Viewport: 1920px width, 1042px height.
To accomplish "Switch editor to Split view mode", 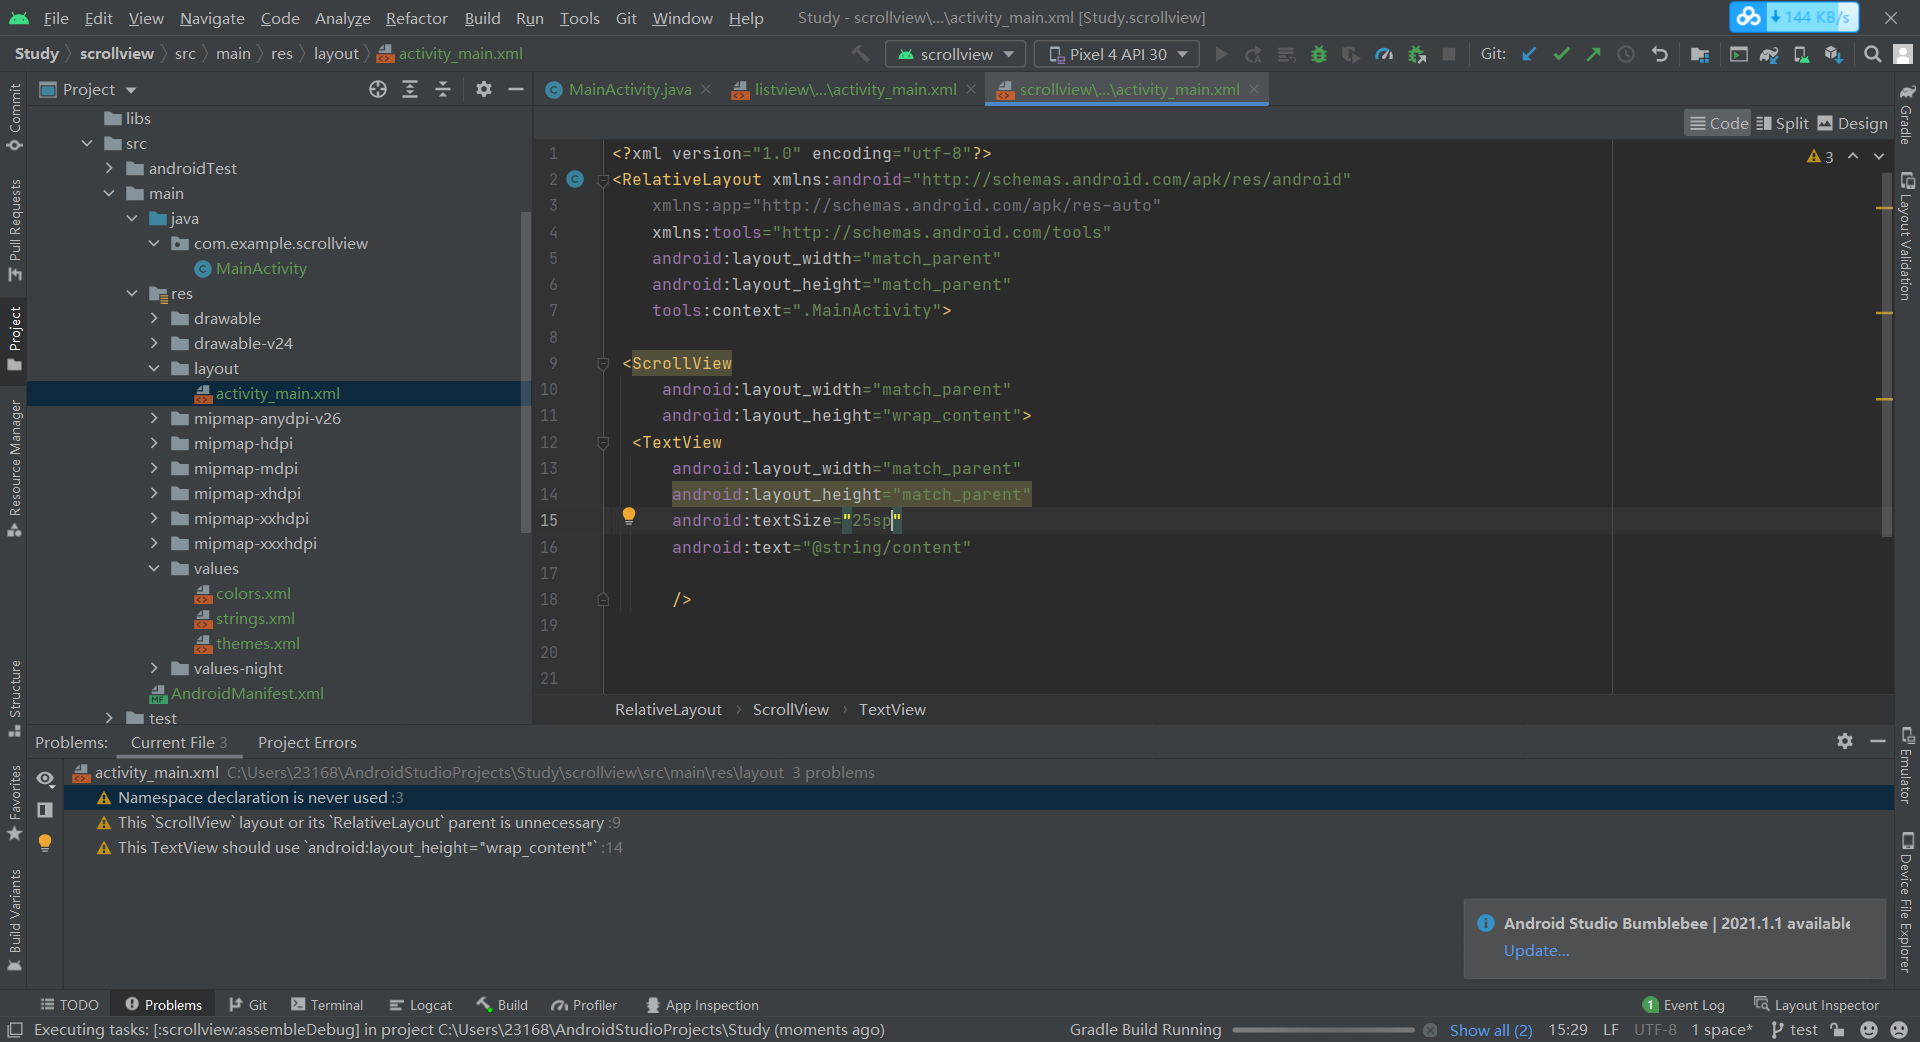I will 1782,123.
